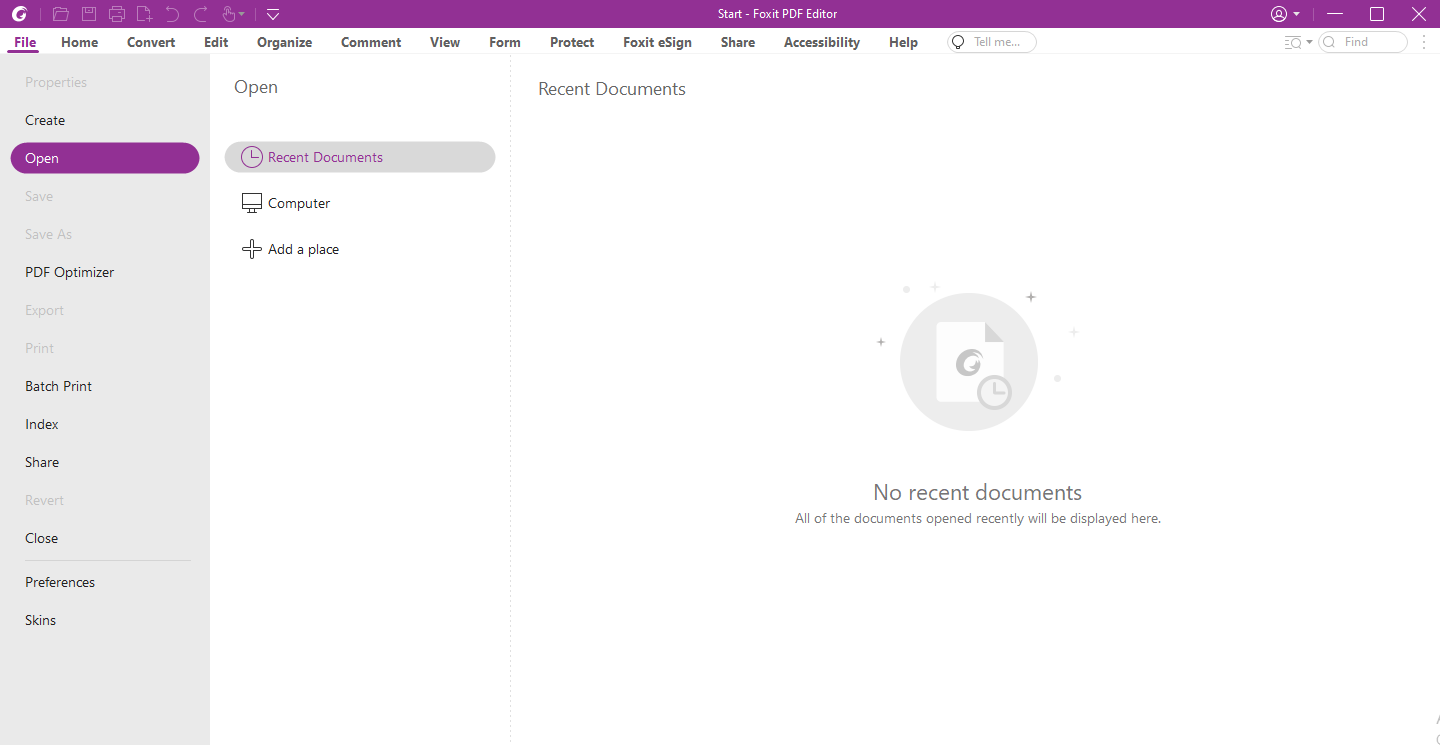This screenshot has width=1440, height=745.
Task: Click Share in the File sidebar
Action: tap(105, 462)
